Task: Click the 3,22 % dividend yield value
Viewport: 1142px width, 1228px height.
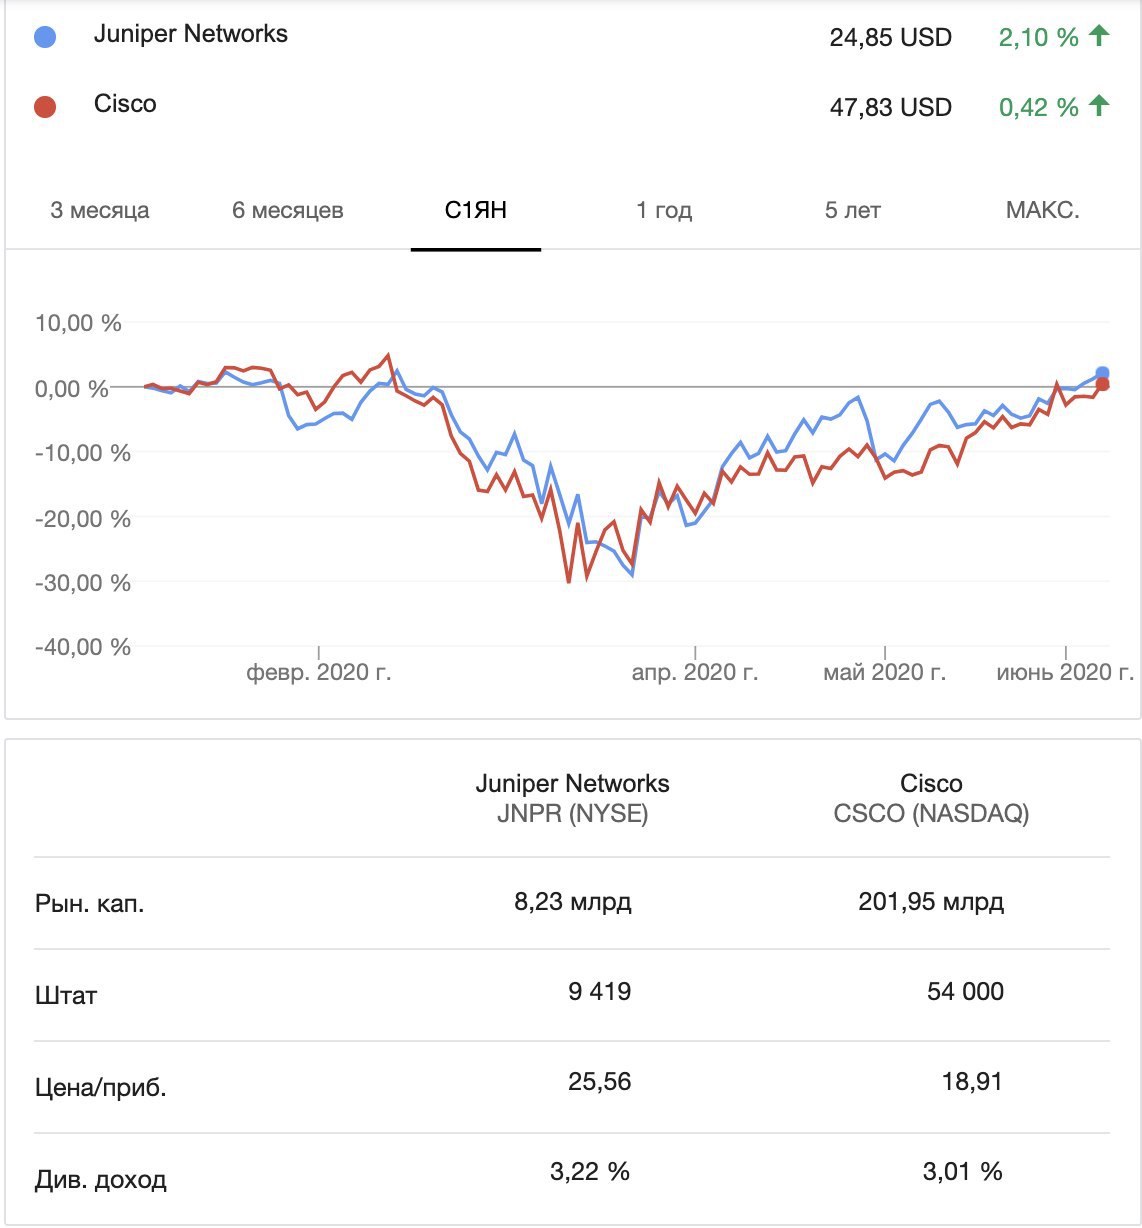Action: point(590,1172)
